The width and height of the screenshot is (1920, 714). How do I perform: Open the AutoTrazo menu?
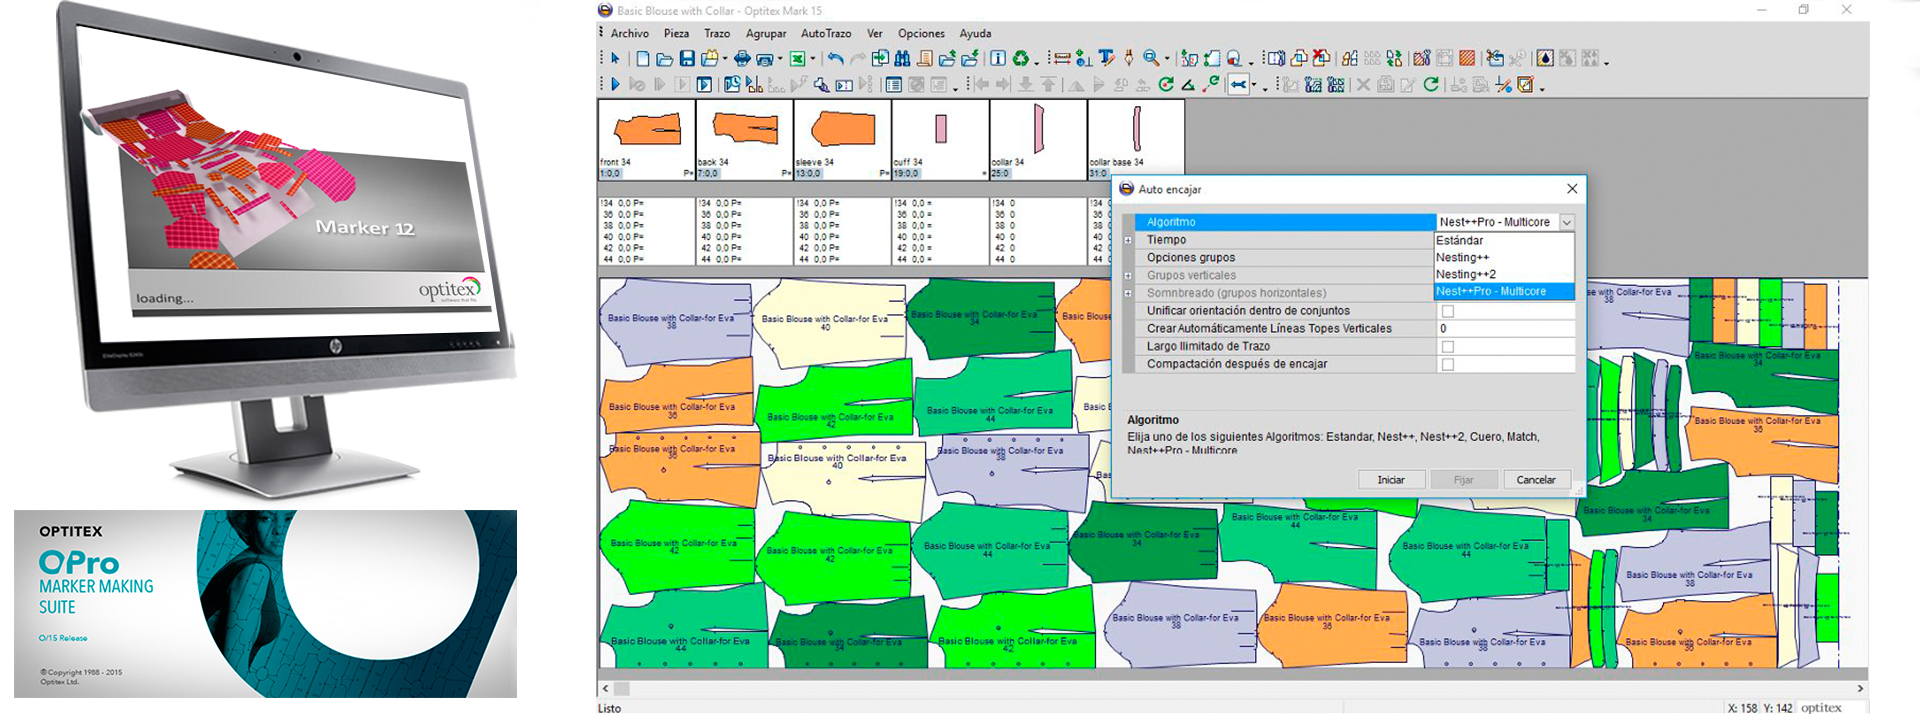coord(826,33)
